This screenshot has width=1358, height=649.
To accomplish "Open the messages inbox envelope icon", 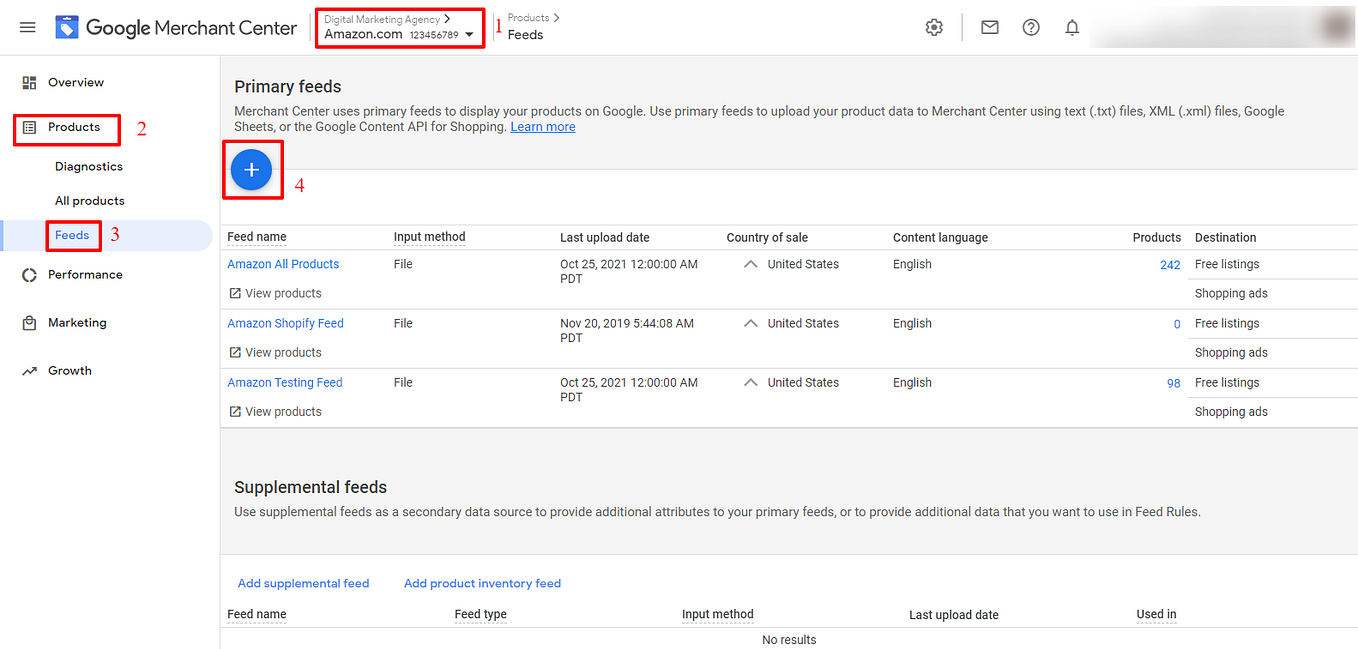I will pos(989,27).
